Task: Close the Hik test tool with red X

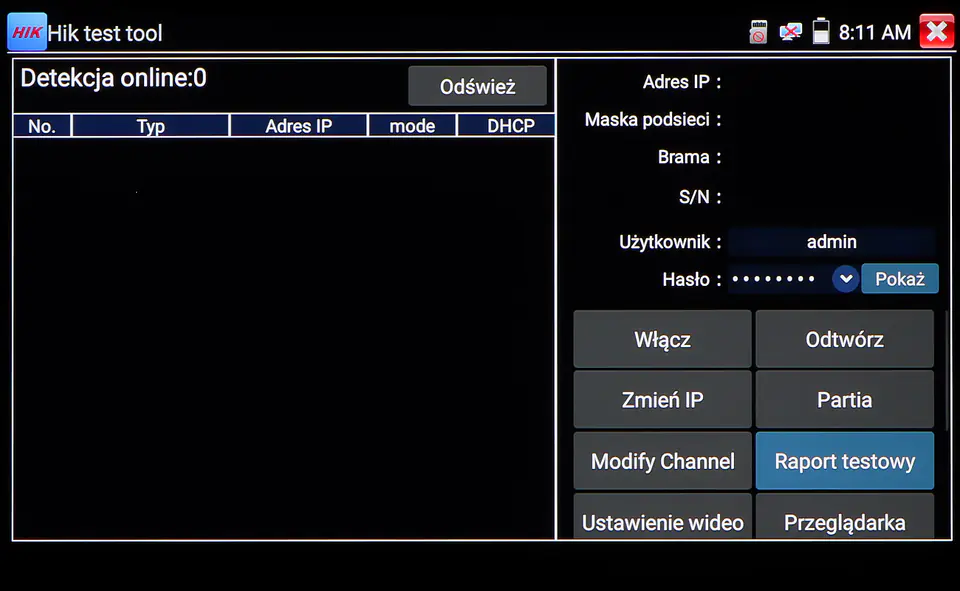Action: click(x=937, y=32)
